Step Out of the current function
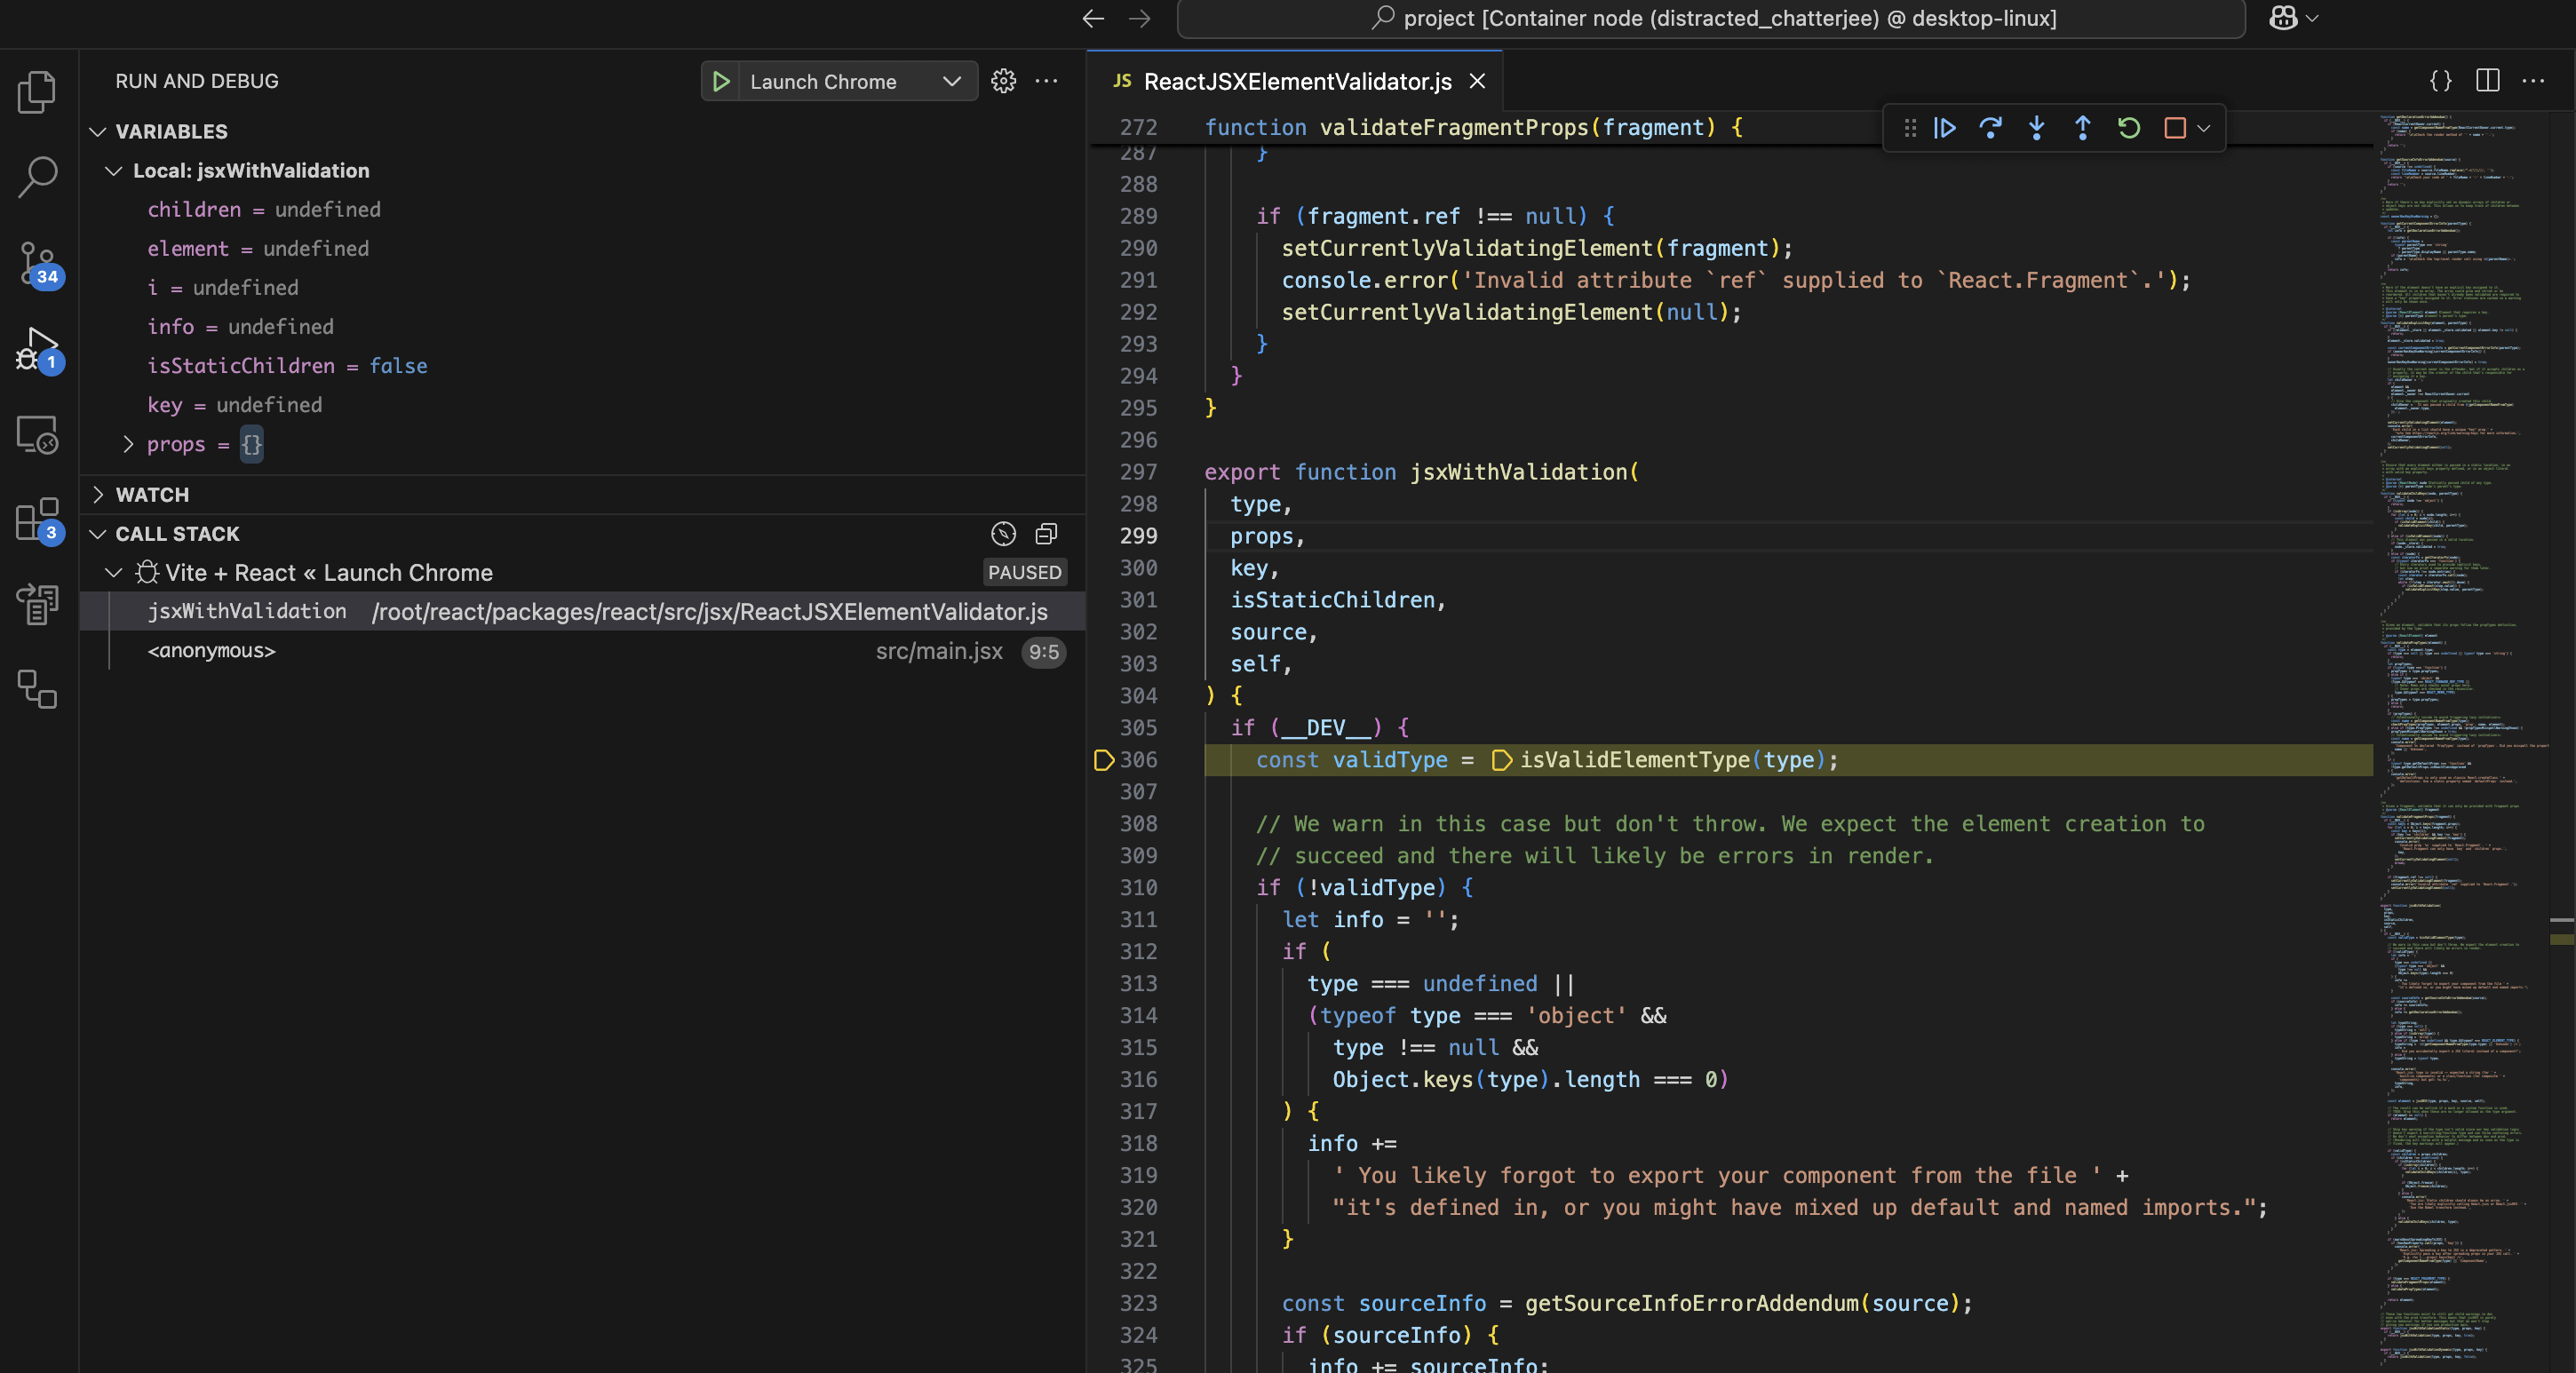Viewport: 2576px width, 1373px height. click(x=2082, y=128)
